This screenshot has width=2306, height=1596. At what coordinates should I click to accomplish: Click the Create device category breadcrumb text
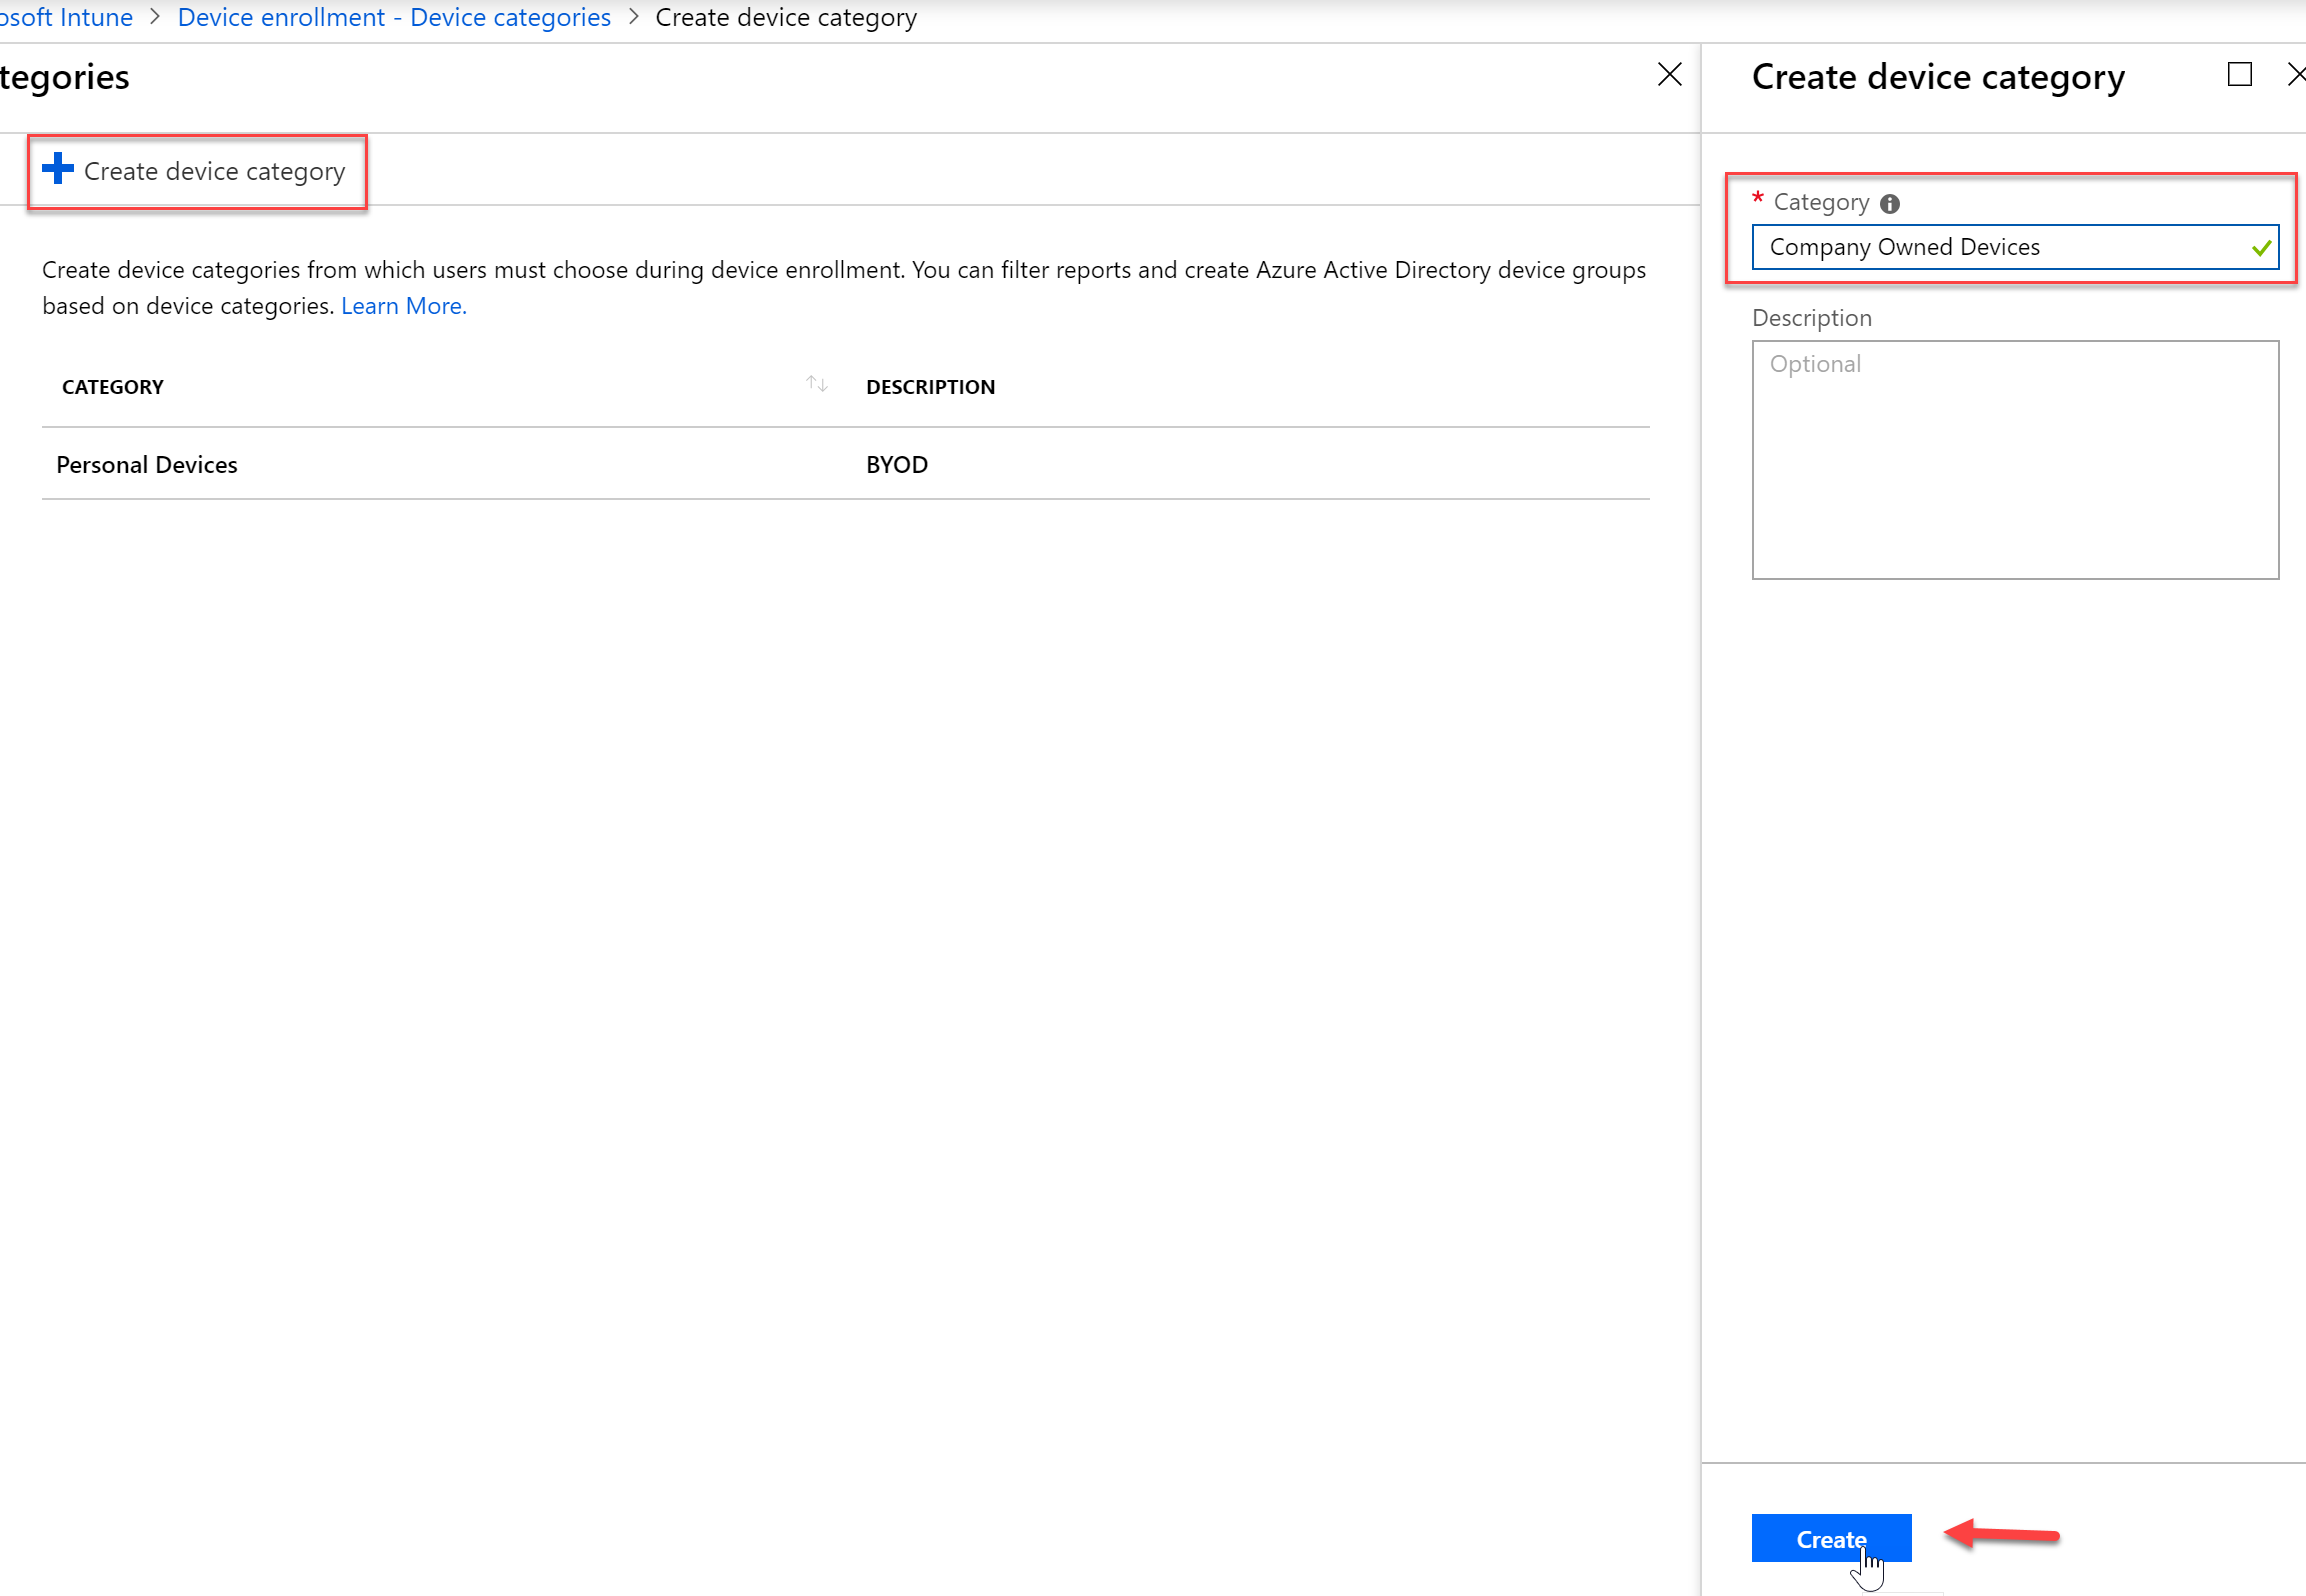point(786,17)
